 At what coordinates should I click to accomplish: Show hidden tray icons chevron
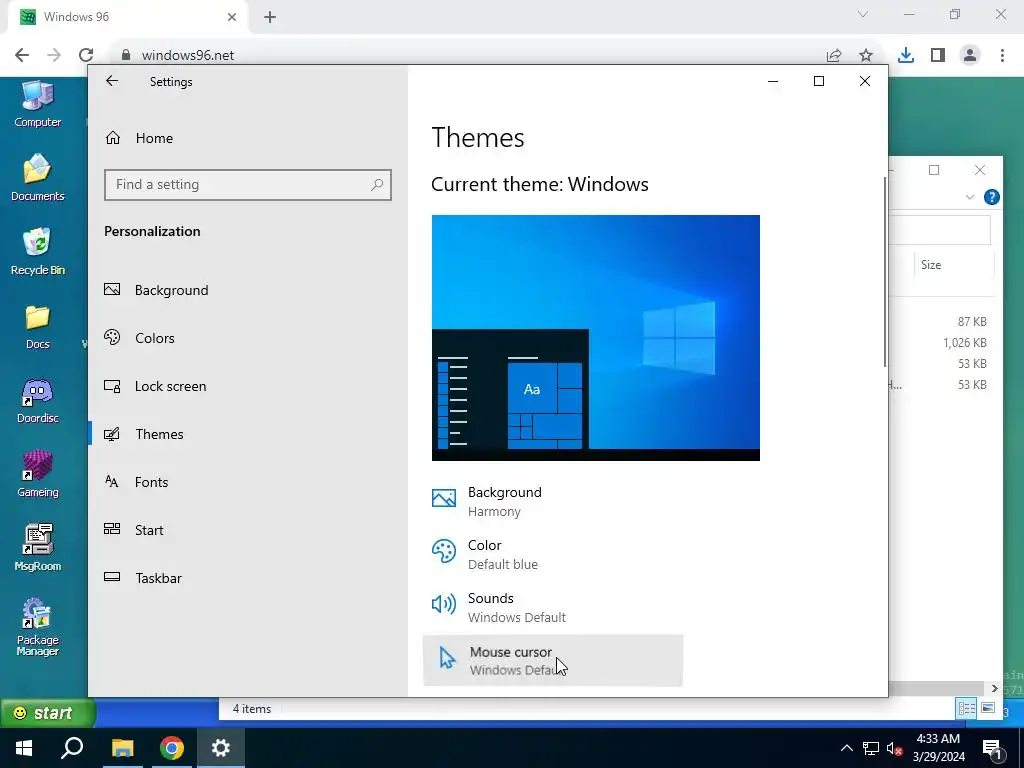click(846, 748)
